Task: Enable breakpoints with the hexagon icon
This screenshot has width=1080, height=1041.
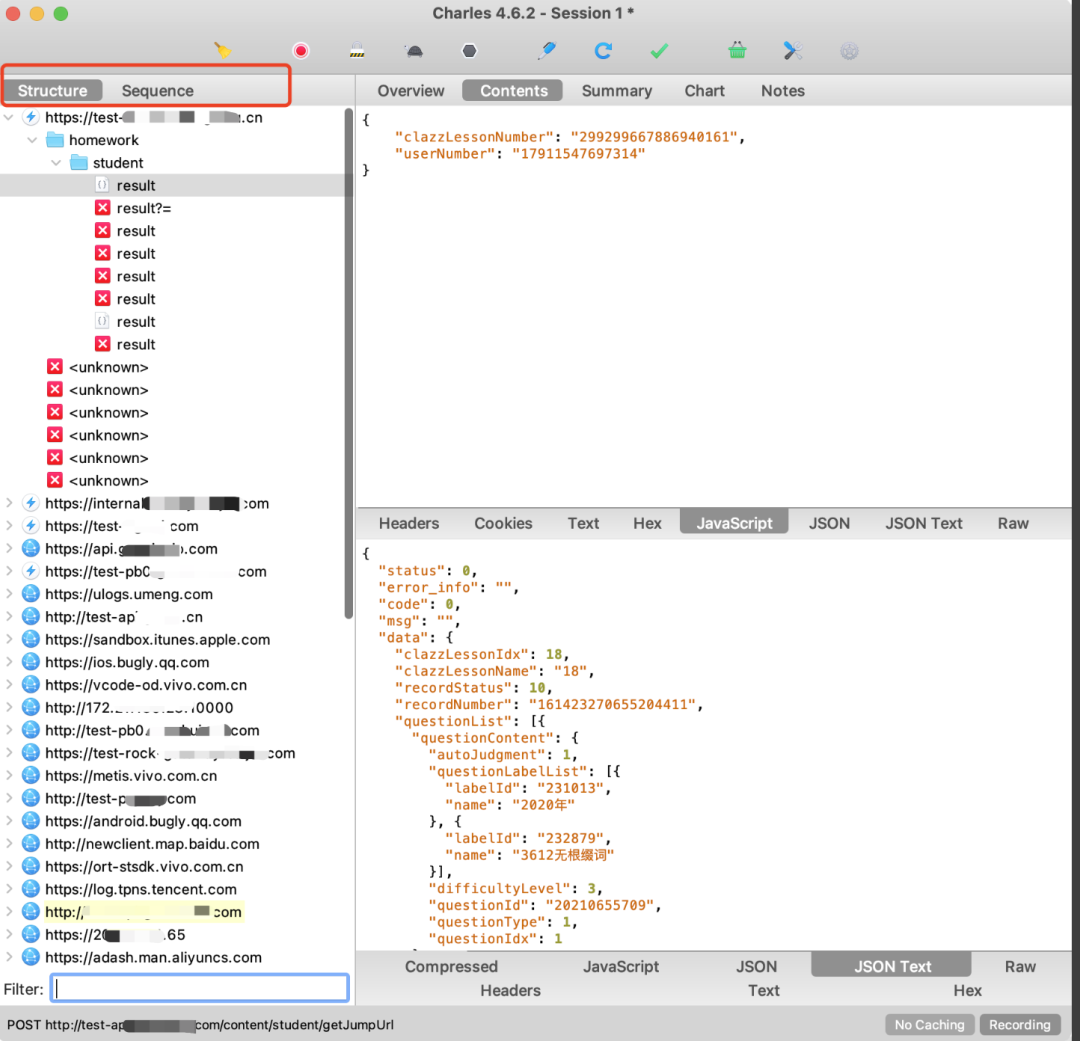Action: pos(469,50)
